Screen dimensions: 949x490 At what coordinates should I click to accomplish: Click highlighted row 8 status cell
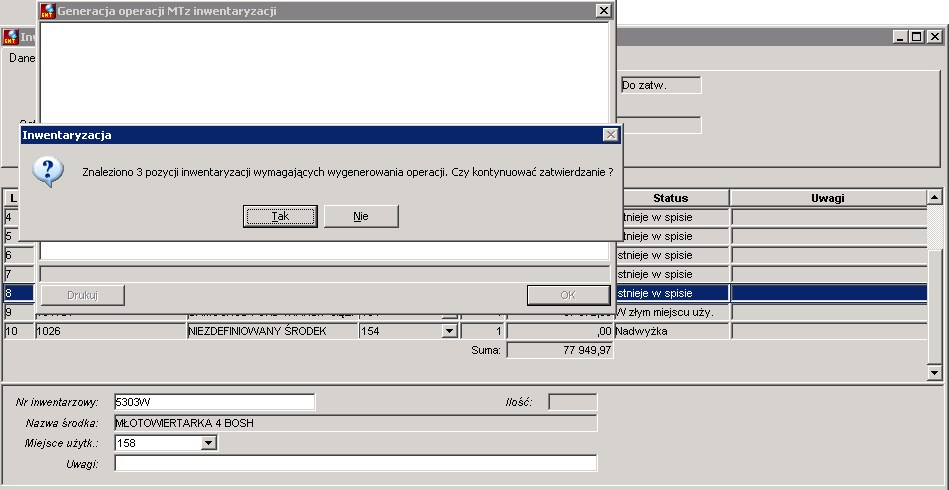coord(671,293)
